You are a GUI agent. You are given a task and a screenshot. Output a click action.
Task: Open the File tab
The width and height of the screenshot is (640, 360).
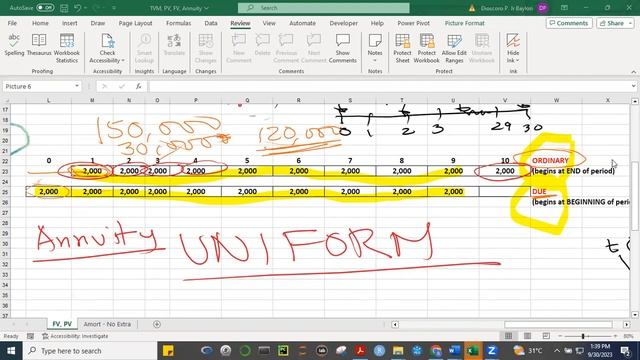tap(12, 23)
